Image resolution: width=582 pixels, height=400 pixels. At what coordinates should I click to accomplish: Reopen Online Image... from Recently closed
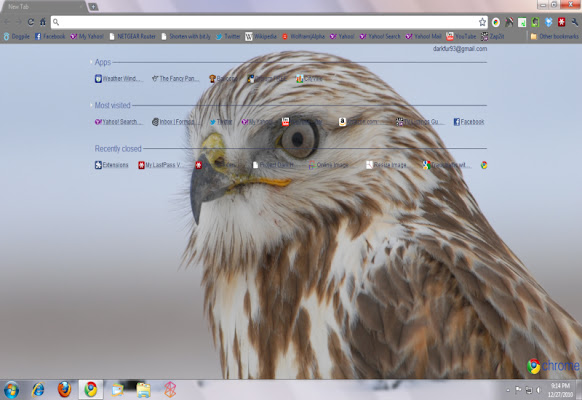(329, 165)
